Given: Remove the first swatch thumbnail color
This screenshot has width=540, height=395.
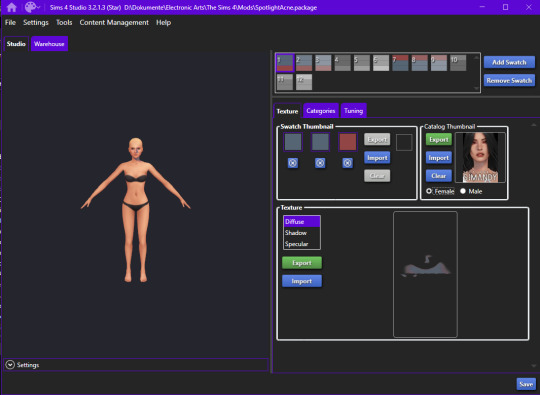Looking at the screenshot, I should coord(293,163).
